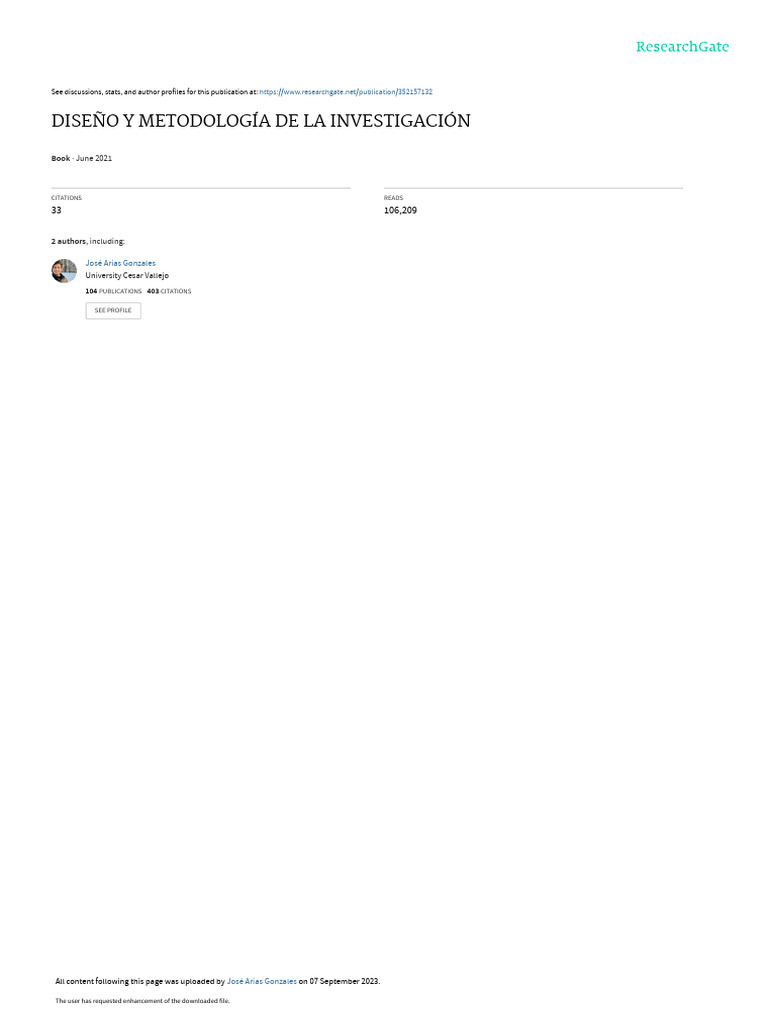The height and width of the screenshot is (1024, 768).
Task: Select the title DISEÑO Y METODOLOGÍA DE LA INVESTIGACIÓN
Action: pyautogui.click(x=261, y=121)
